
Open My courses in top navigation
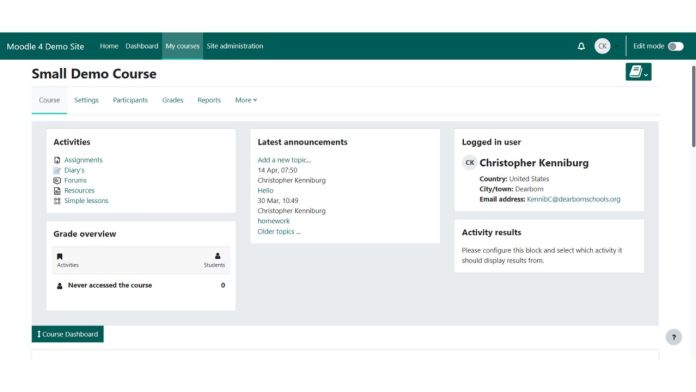pos(182,46)
